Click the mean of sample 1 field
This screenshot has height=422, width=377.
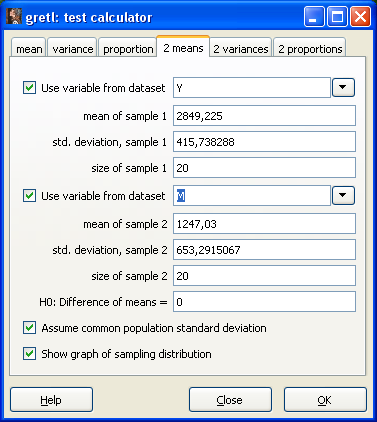pos(264,116)
